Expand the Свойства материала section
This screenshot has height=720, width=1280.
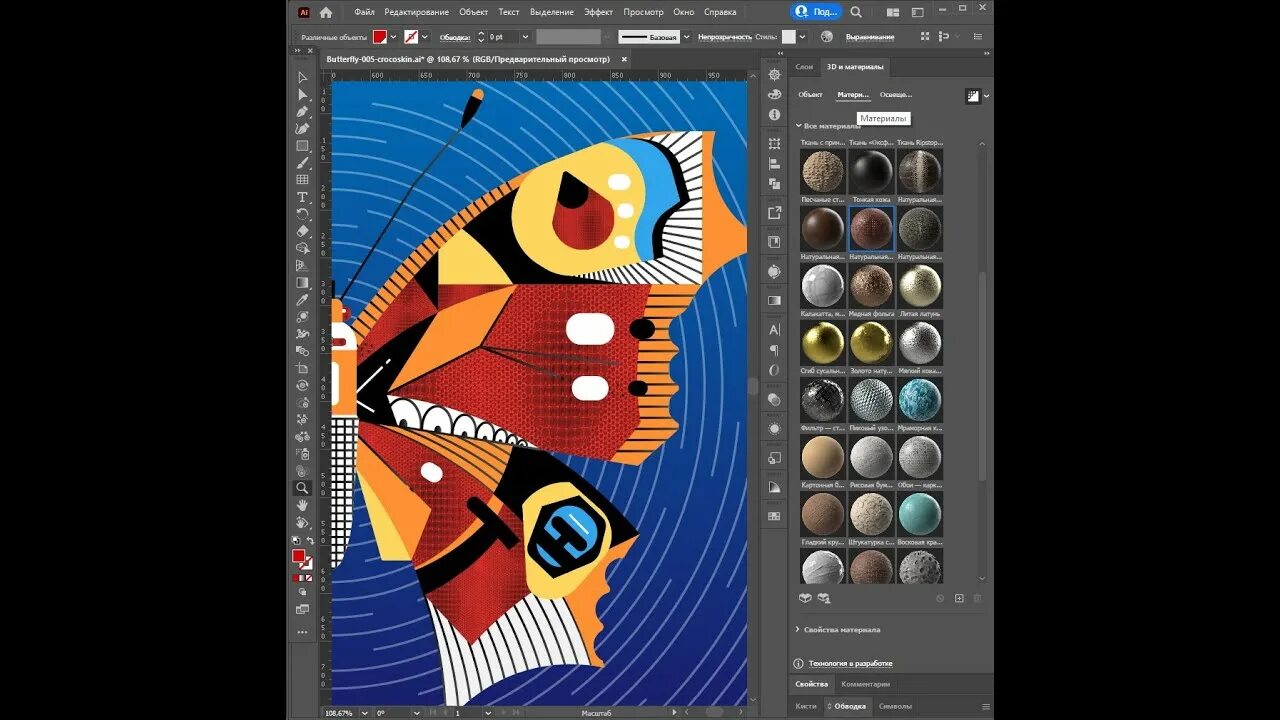[798, 630]
